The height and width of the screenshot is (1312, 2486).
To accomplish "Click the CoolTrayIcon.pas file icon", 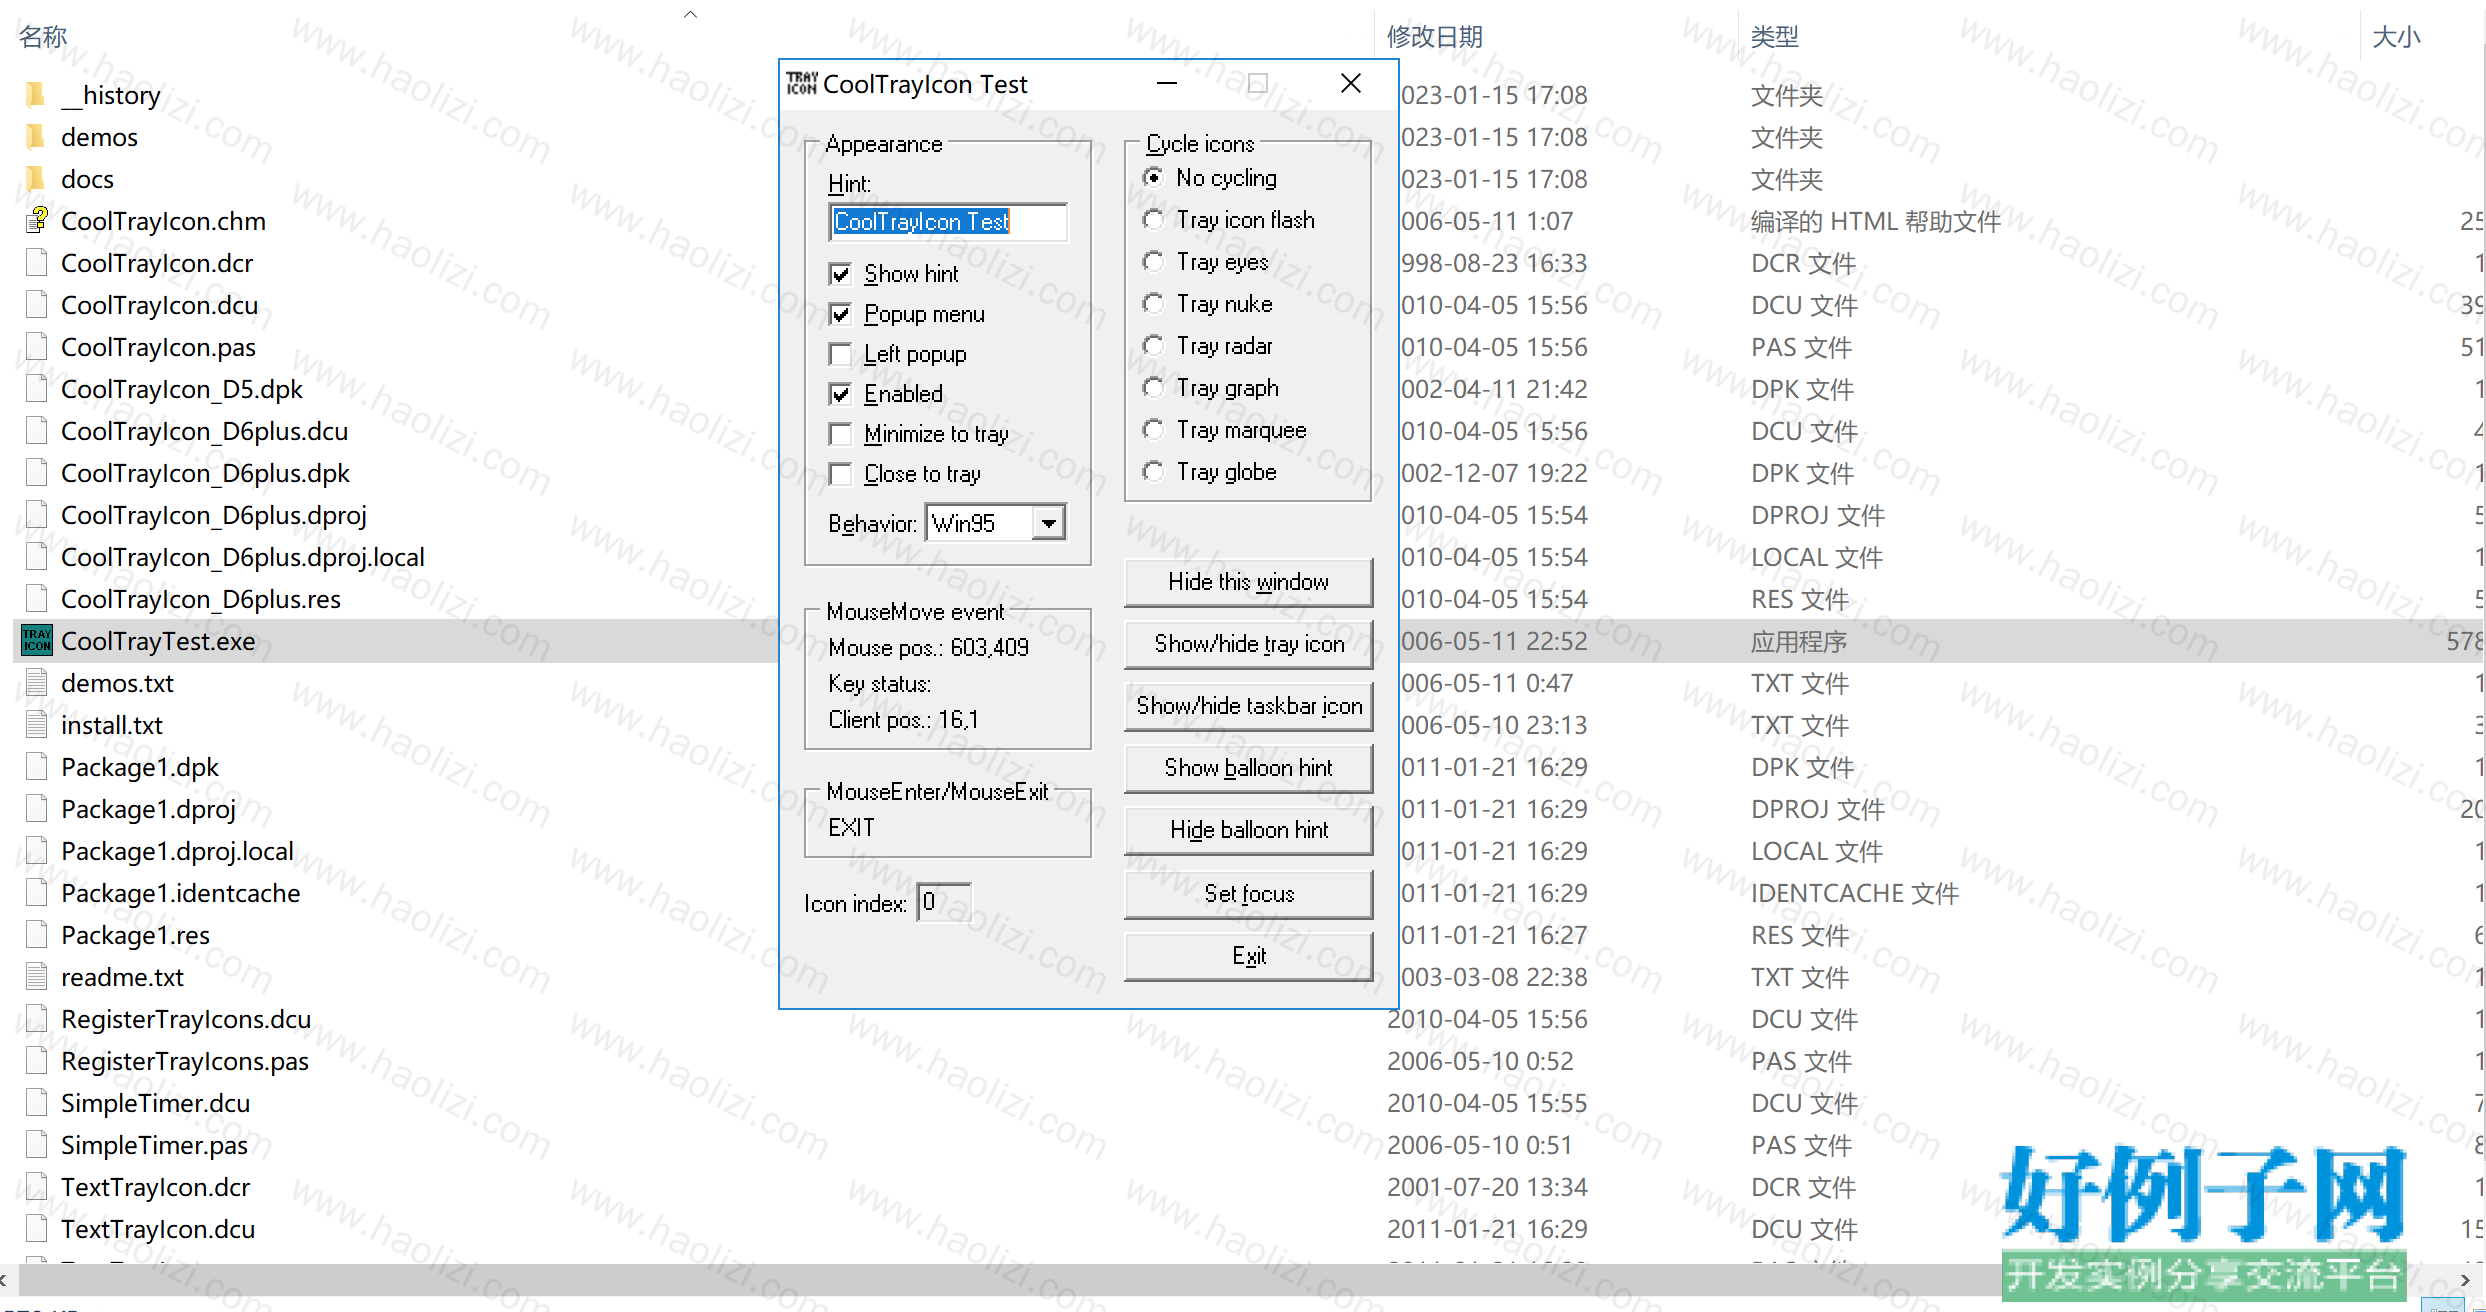I will (x=37, y=347).
